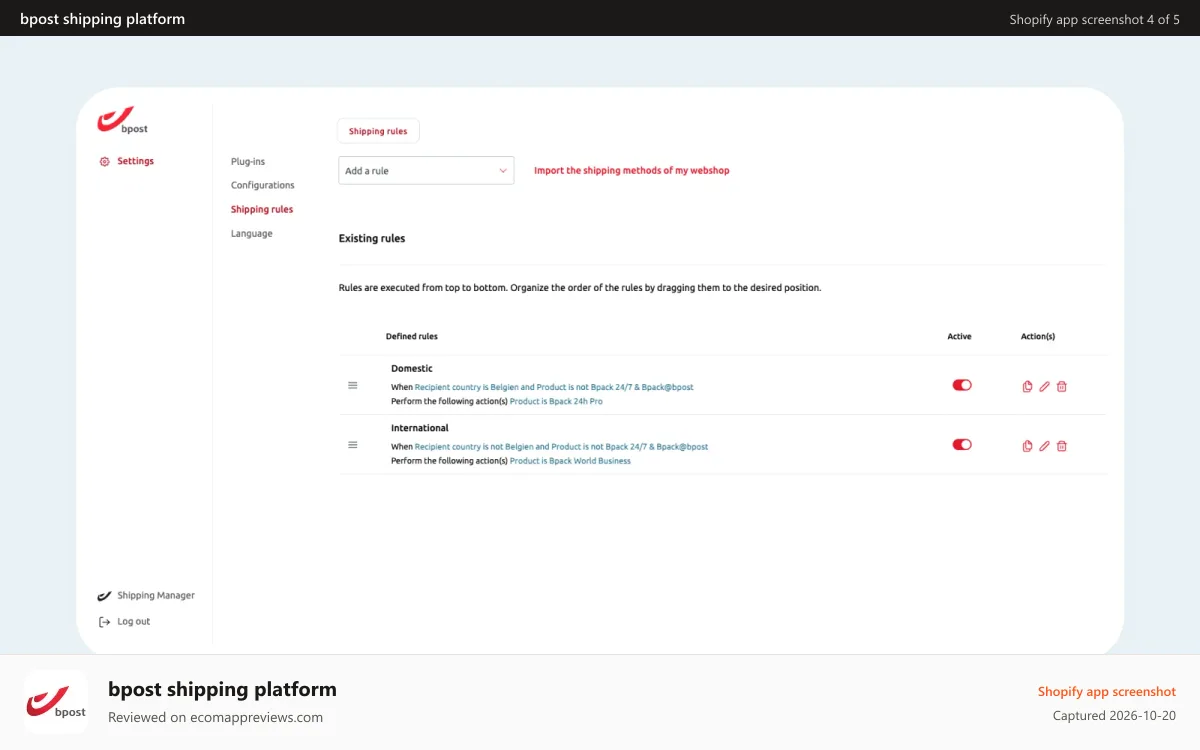Viewport: 1200px width, 750px height.
Task: Duplicate the International rule
Action: (1027, 446)
